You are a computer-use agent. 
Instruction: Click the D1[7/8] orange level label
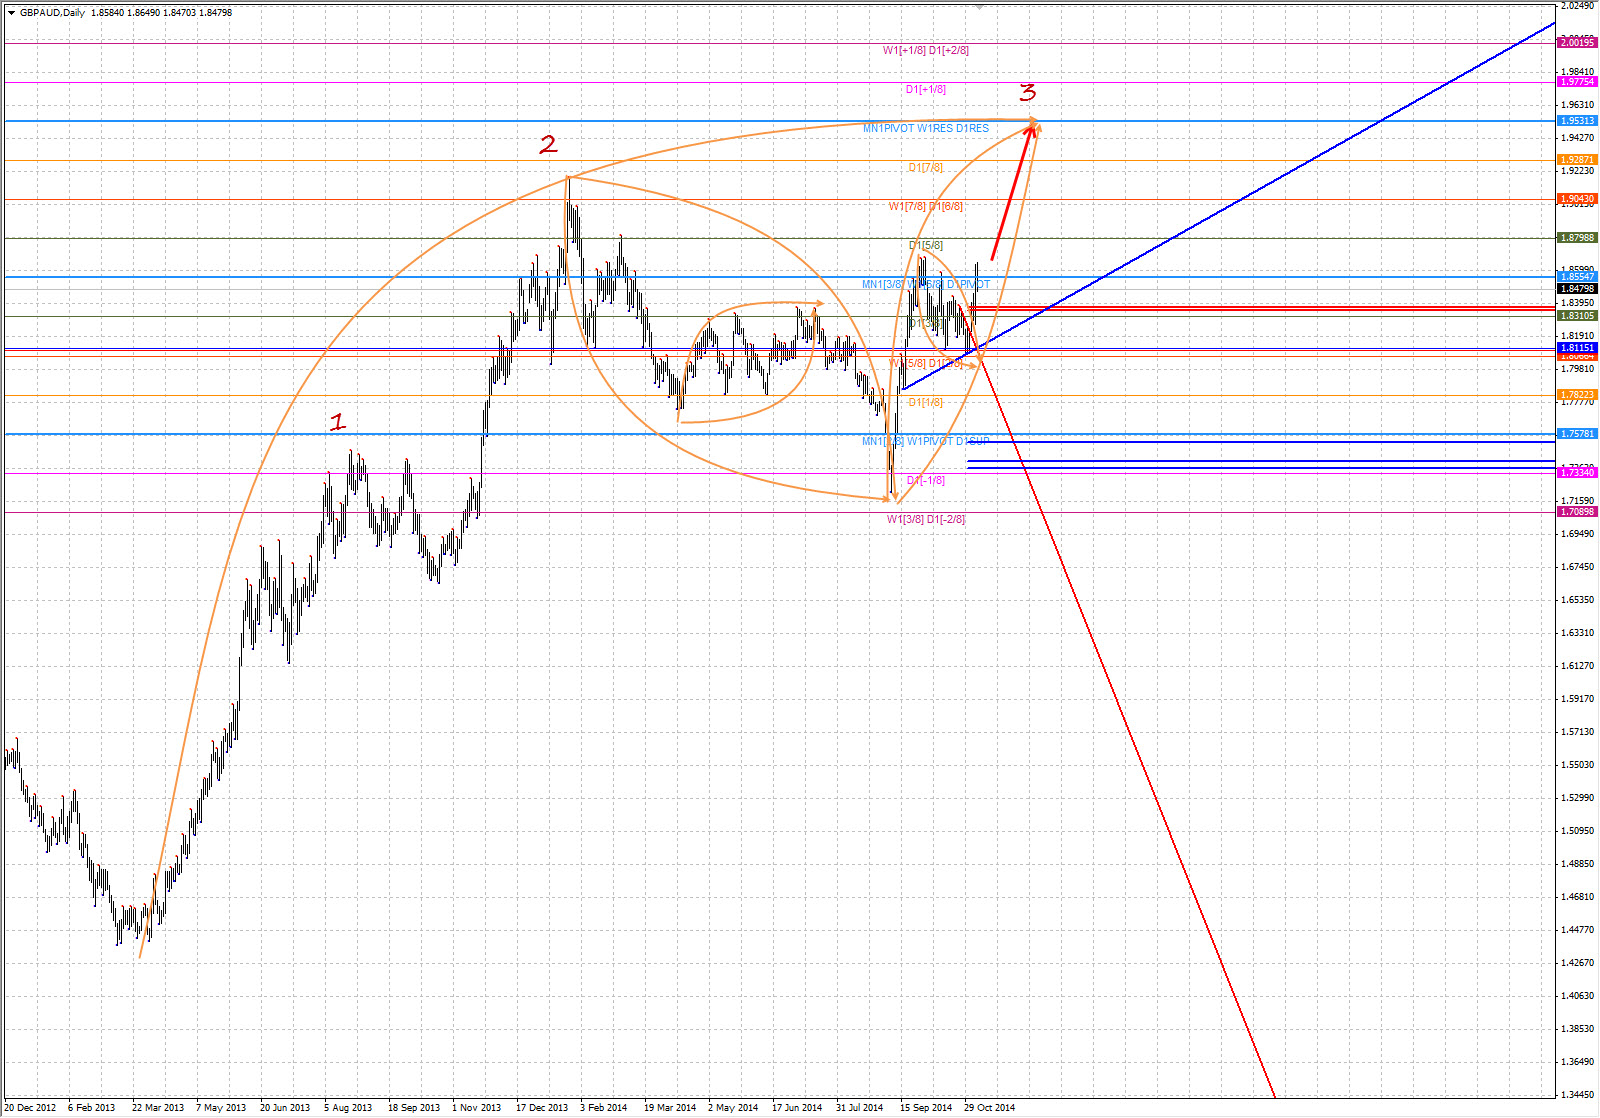point(925,168)
